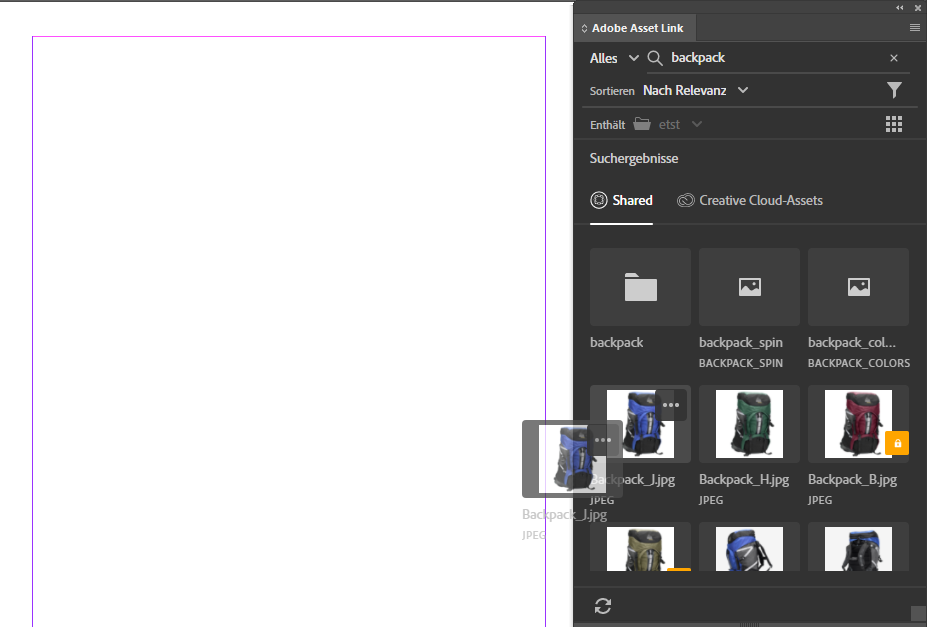The width and height of the screenshot is (927, 627).
Task: Clear the search with the X button
Action: 893,57
